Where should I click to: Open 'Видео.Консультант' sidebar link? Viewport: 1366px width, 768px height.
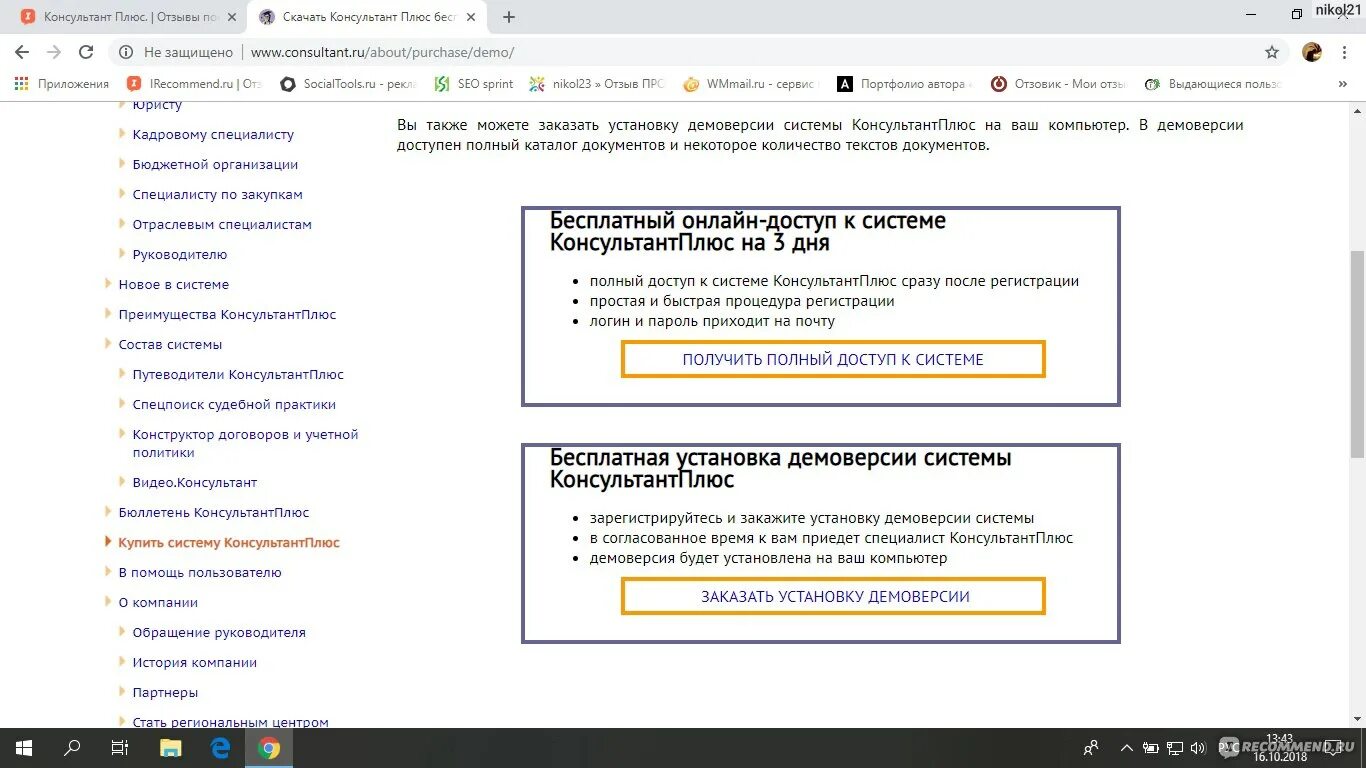(x=195, y=482)
